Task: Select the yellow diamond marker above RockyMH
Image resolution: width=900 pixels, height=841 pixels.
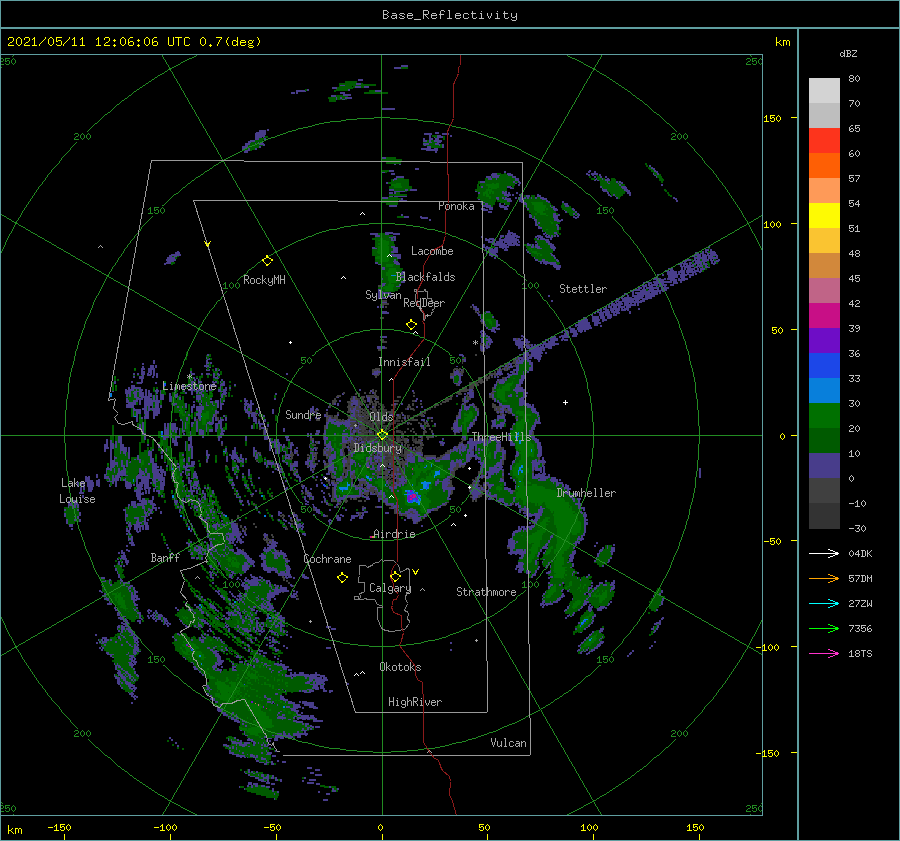Action: (267, 261)
